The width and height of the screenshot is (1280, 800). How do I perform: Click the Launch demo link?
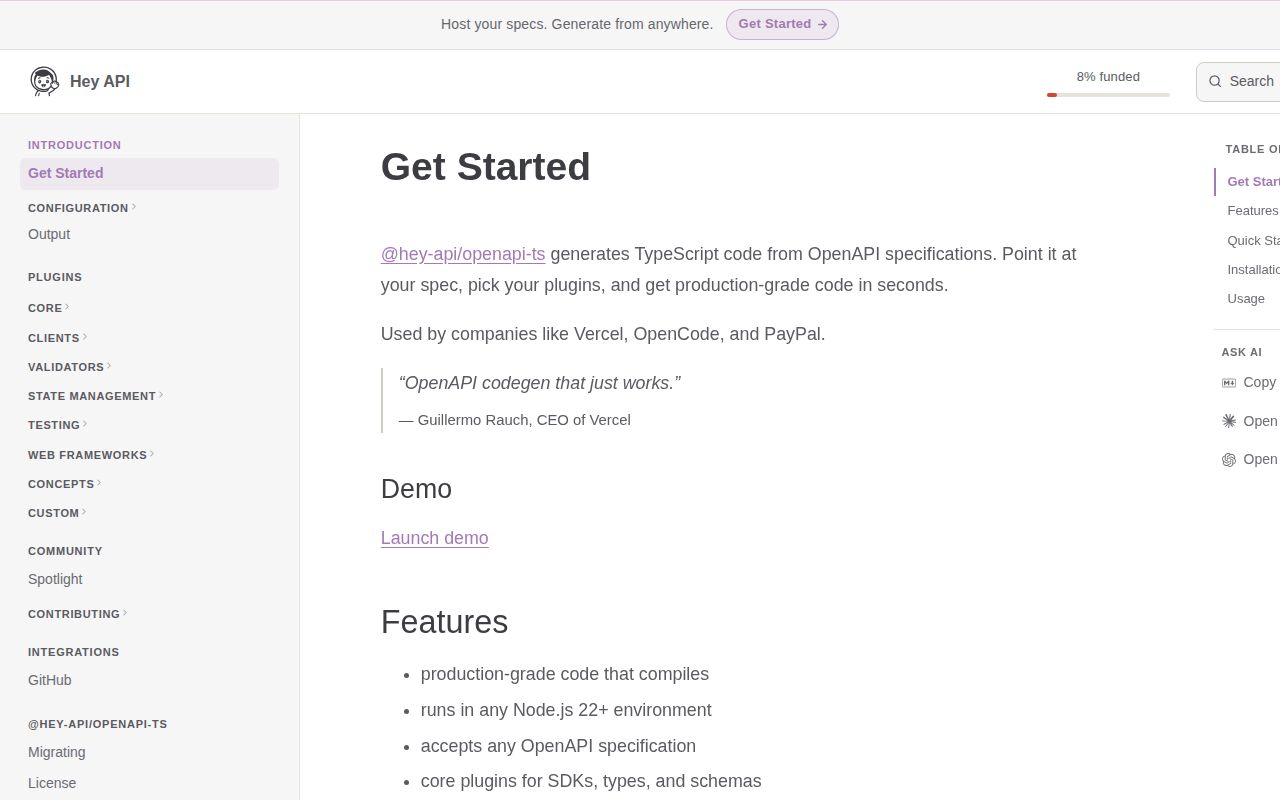(435, 538)
